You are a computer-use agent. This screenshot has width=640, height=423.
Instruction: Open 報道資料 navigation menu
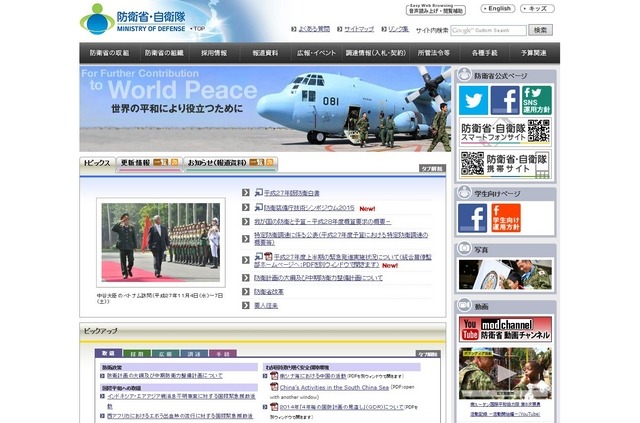[265, 53]
